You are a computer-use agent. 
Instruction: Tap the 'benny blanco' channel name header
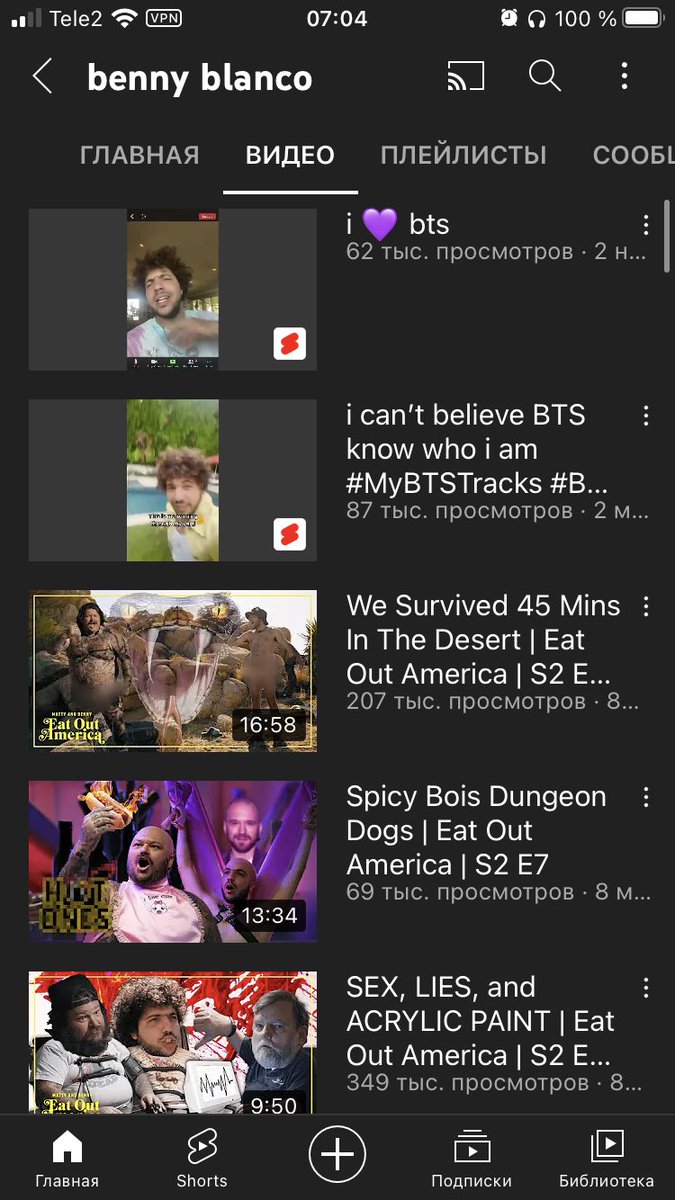pyautogui.click(x=200, y=77)
